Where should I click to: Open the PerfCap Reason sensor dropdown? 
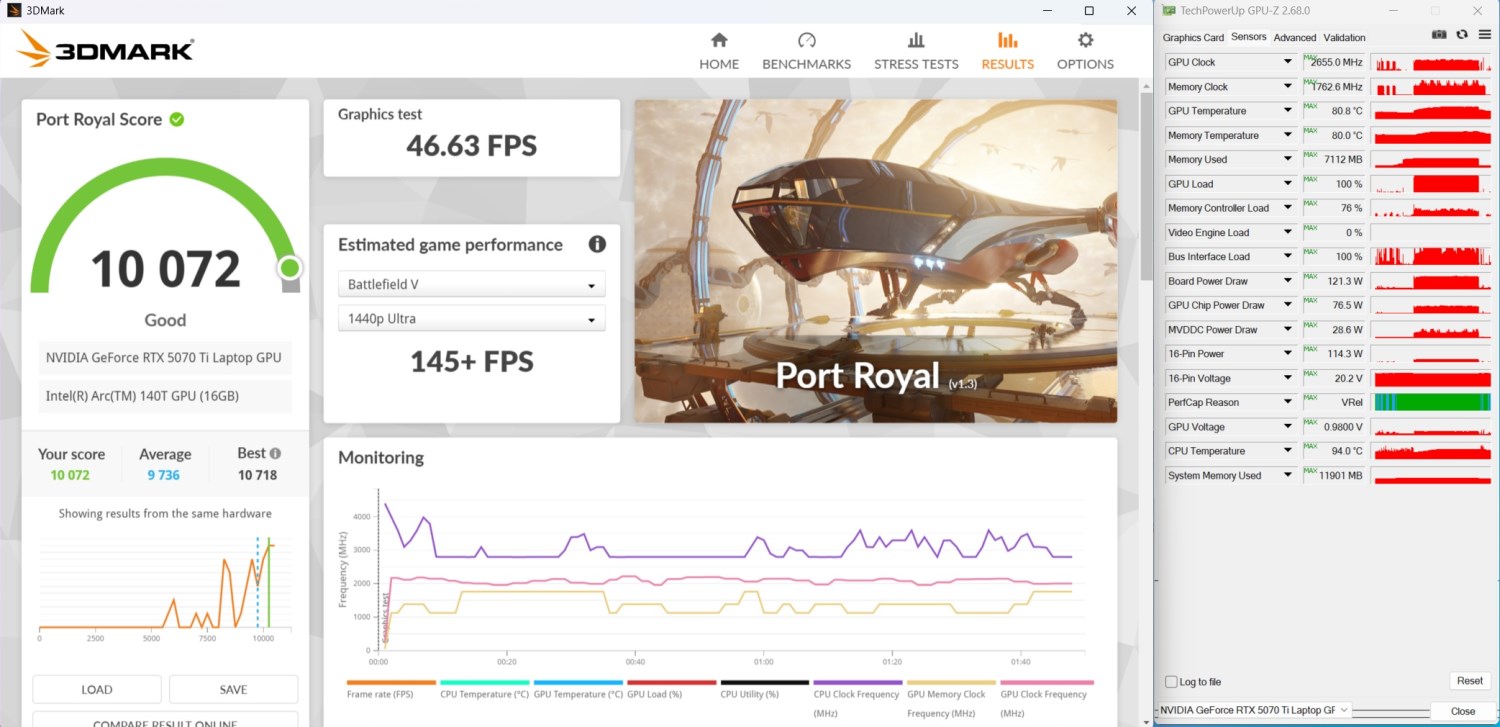coord(1288,402)
